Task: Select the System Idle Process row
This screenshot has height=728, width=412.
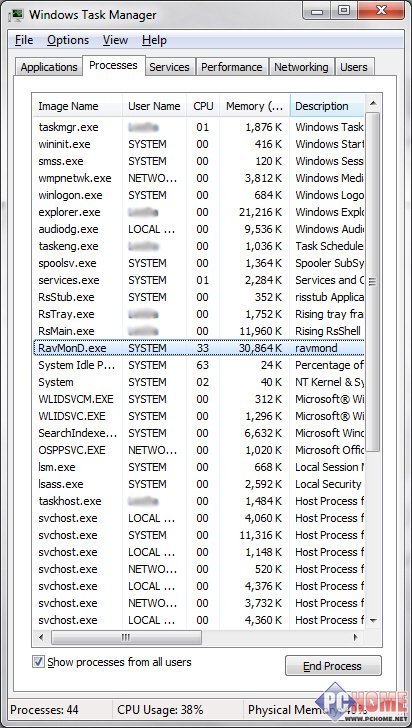Action: [x=199, y=365]
